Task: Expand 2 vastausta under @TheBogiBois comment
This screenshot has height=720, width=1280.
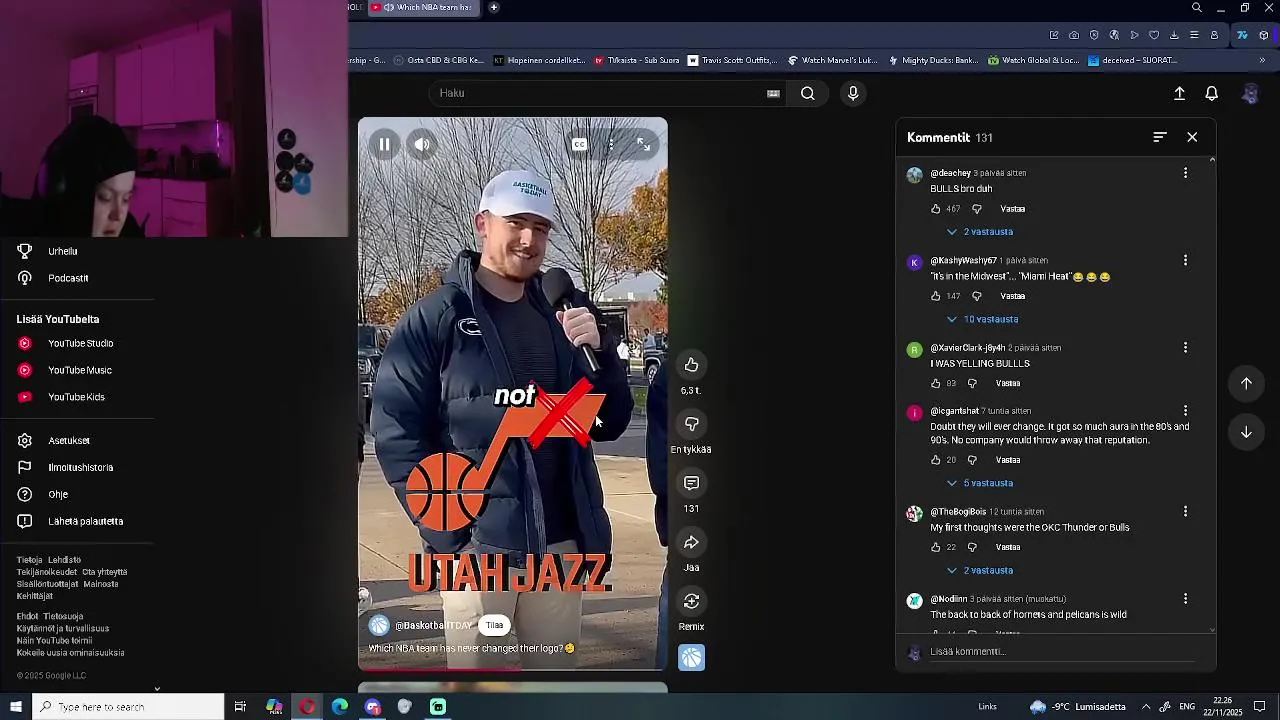Action: [980, 571]
